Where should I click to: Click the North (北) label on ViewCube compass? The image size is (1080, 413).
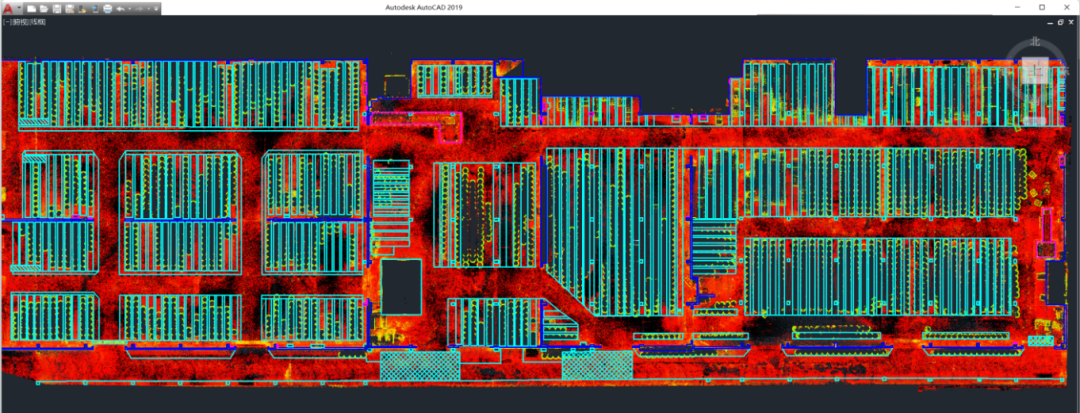tap(1036, 42)
